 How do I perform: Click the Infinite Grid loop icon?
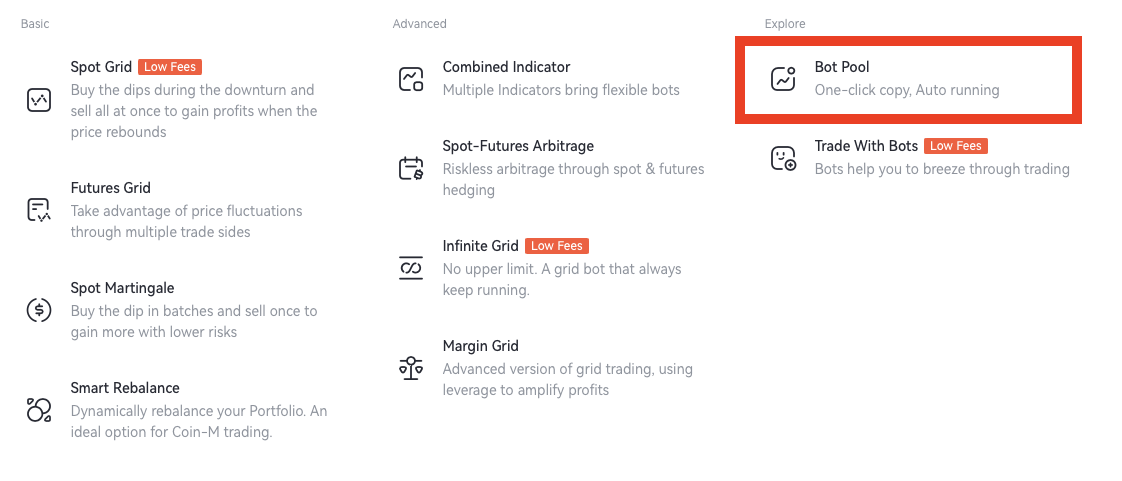click(411, 268)
